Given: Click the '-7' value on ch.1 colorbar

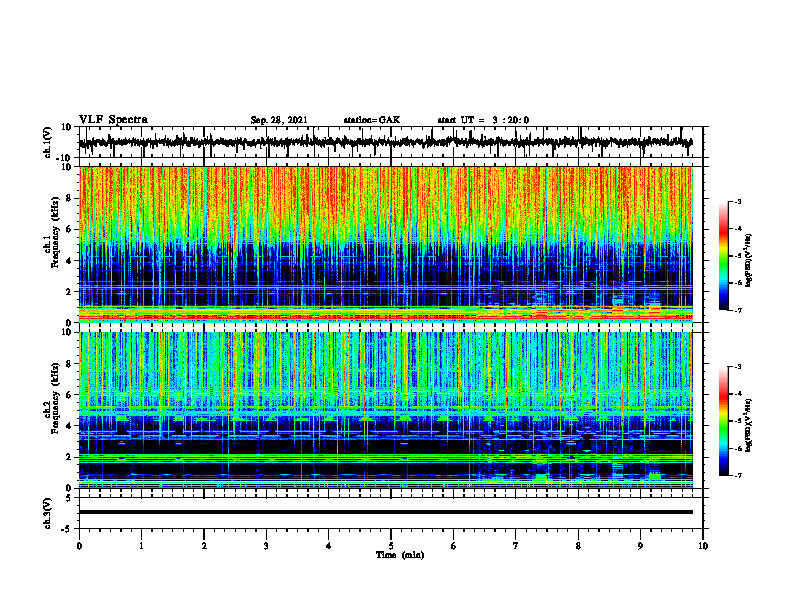Looking at the screenshot, I should coord(738,310).
